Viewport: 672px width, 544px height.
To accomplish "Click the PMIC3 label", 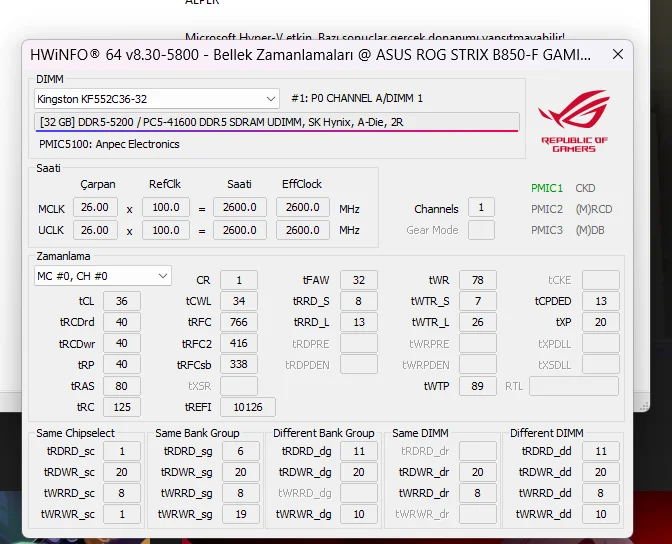I will [x=546, y=230].
